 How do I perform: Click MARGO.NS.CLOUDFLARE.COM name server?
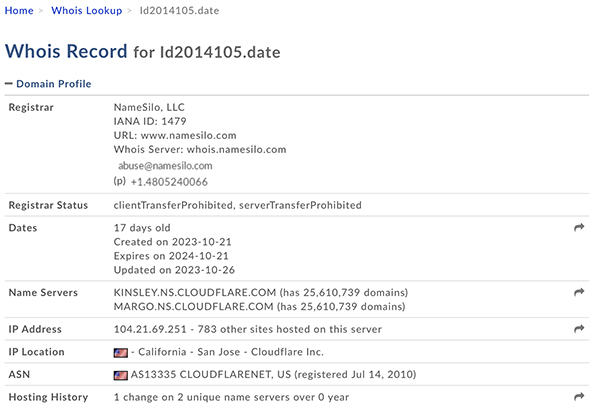click(x=194, y=307)
